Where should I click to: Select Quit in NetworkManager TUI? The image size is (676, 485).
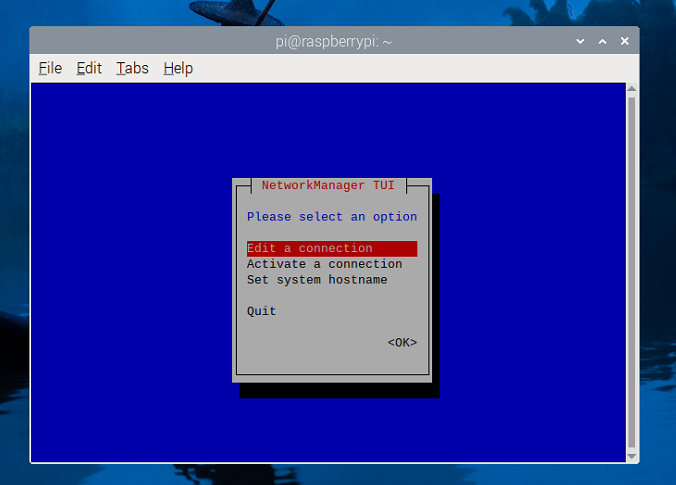click(261, 311)
